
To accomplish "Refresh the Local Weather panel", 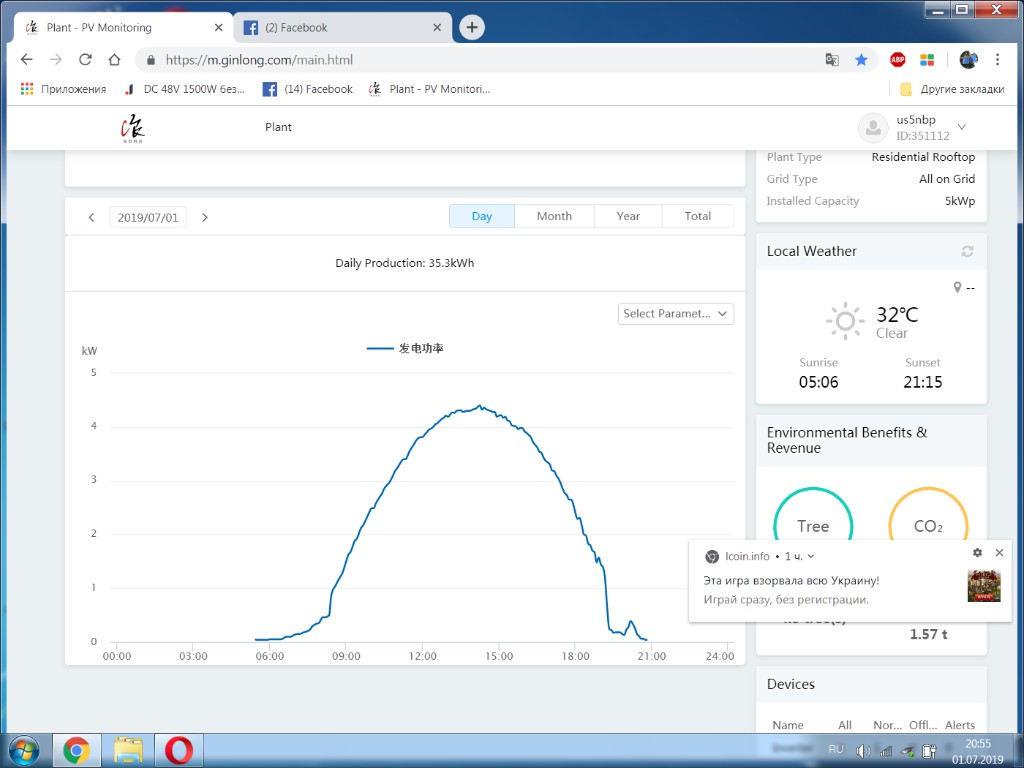I will (x=967, y=252).
